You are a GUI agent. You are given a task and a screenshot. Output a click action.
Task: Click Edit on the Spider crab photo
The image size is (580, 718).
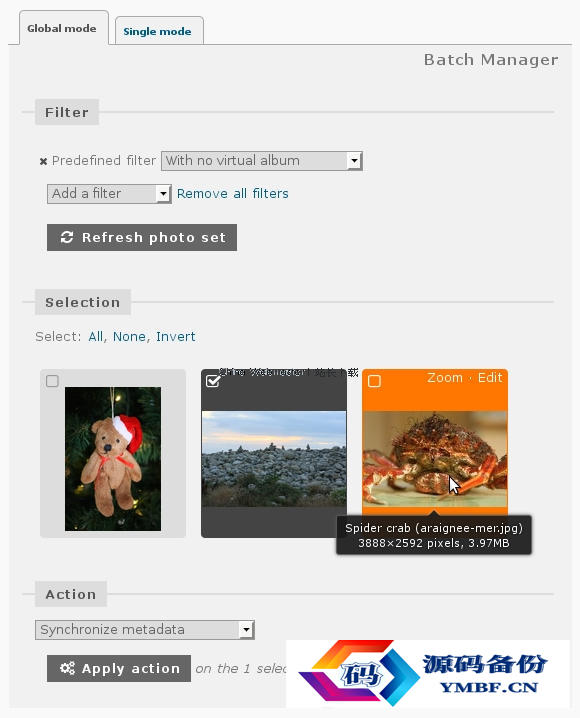[490, 378]
